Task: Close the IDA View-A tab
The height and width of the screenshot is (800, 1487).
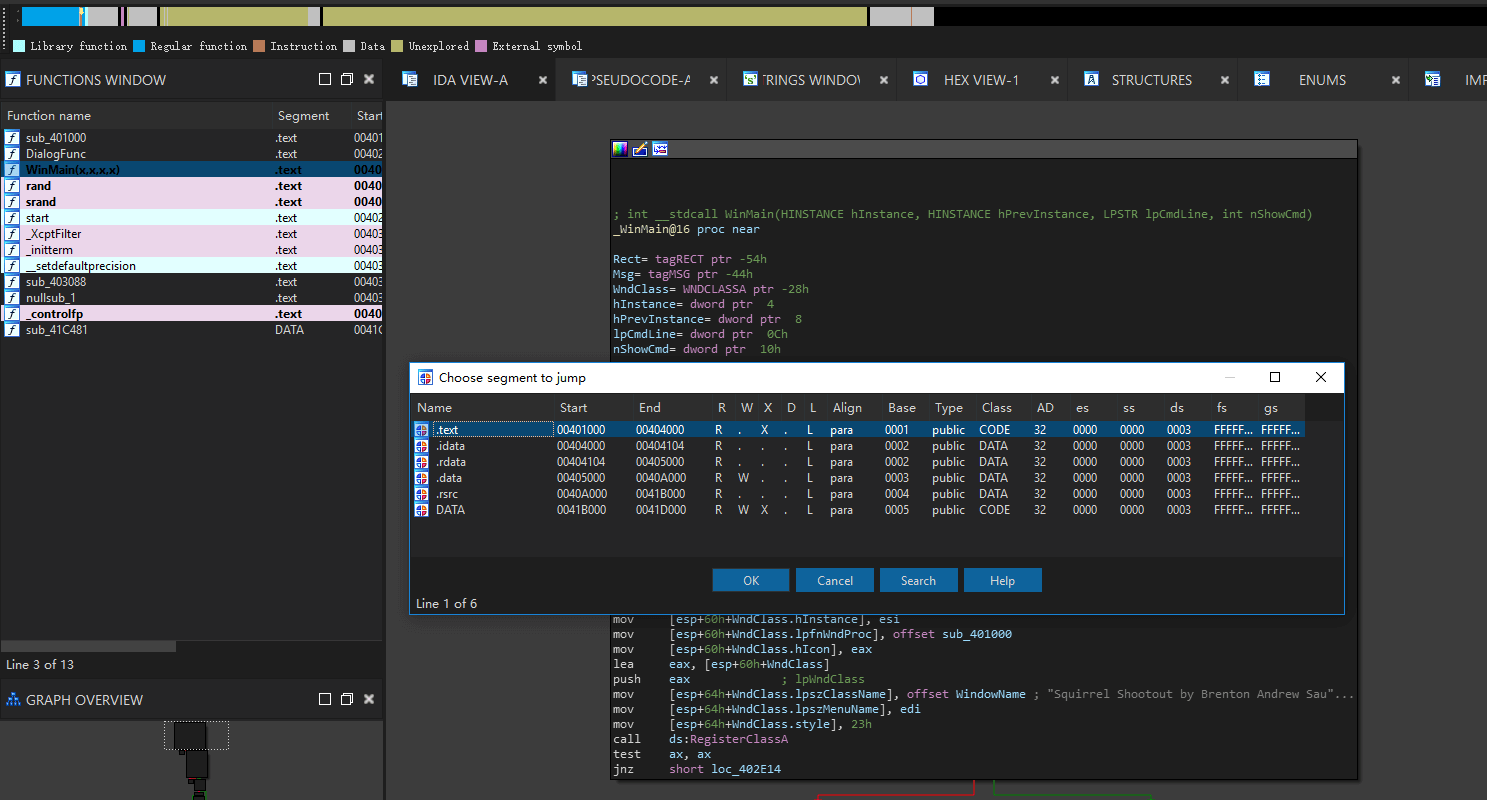Action: click(543, 80)
